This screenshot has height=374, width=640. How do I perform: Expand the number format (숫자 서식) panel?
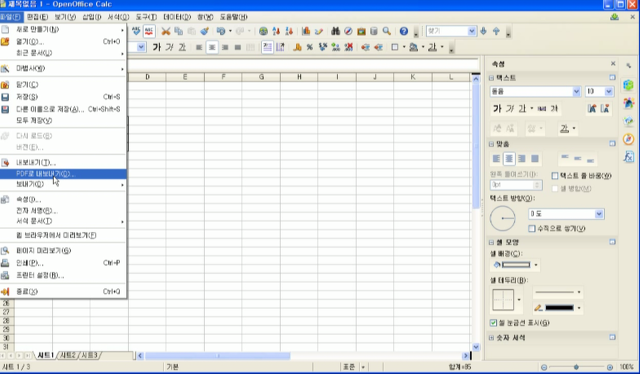491,338
